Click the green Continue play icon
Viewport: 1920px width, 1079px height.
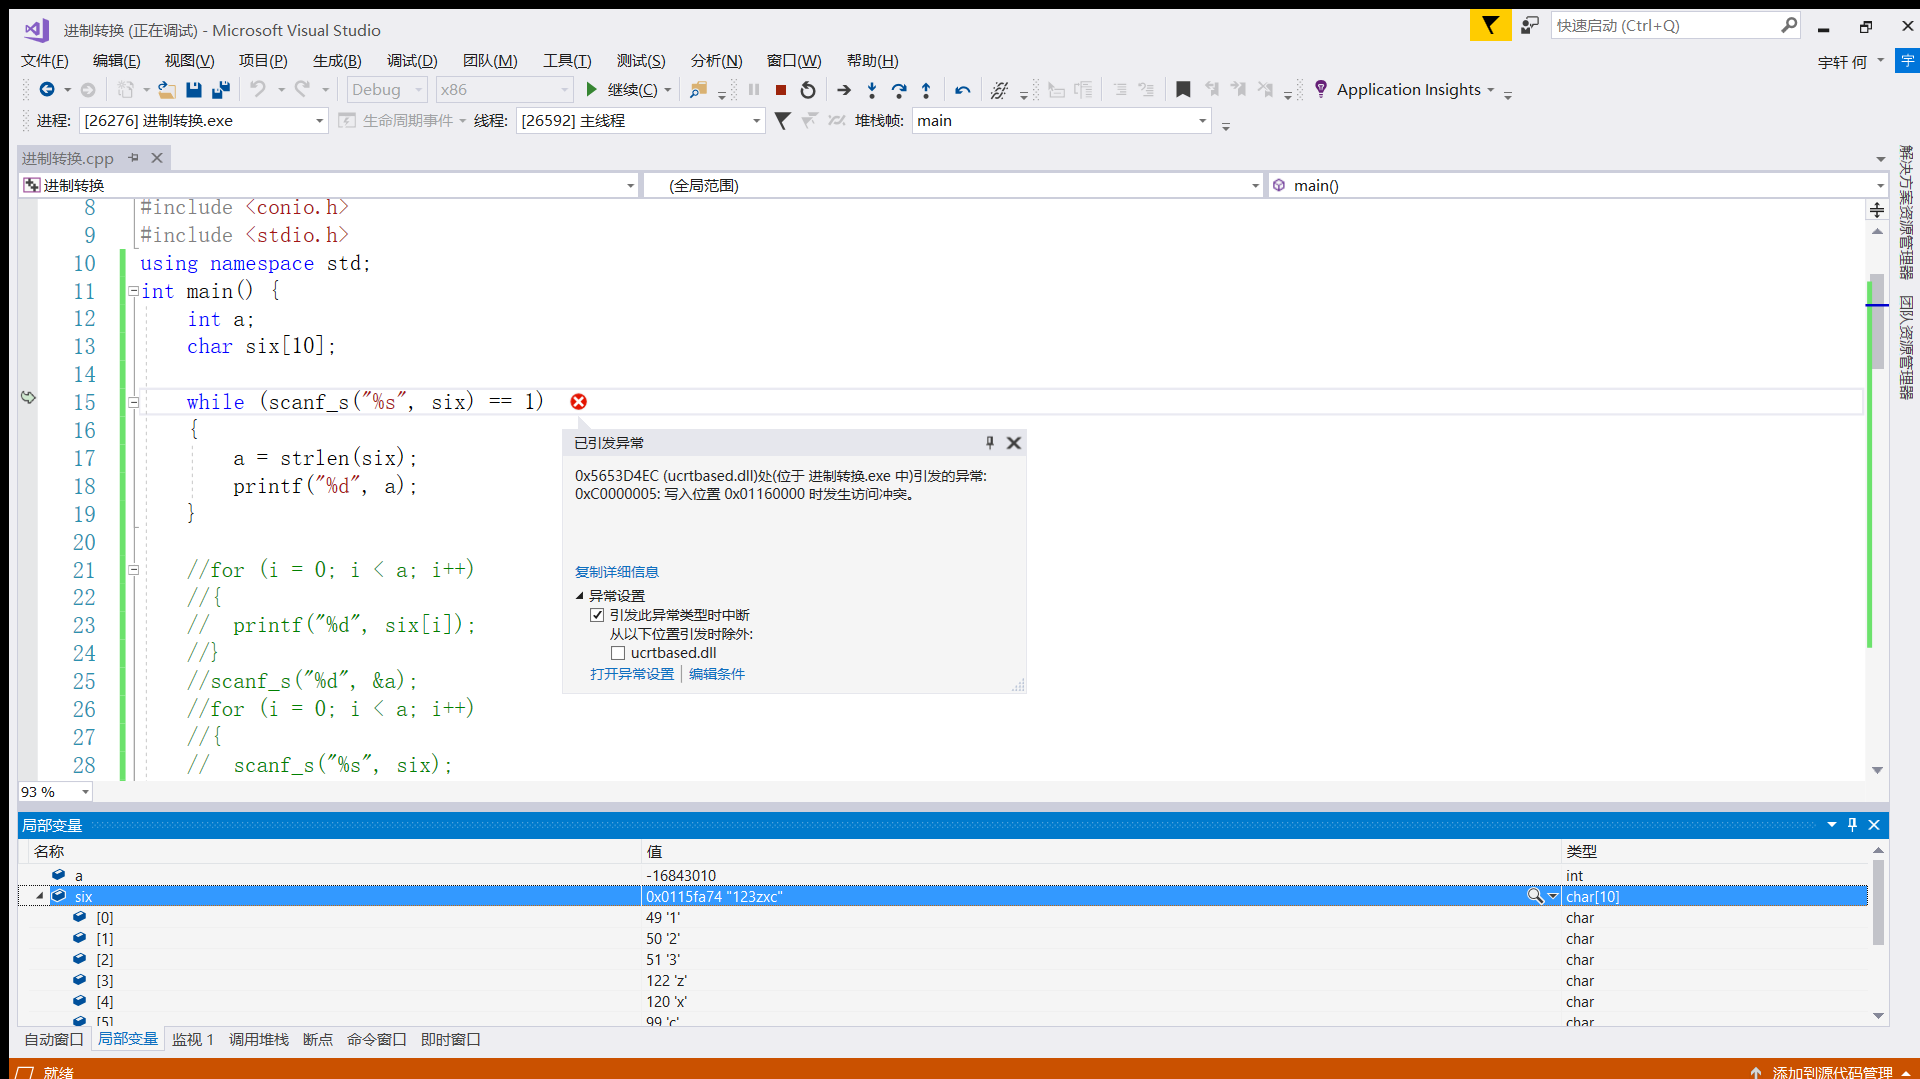tap(591, 90)
